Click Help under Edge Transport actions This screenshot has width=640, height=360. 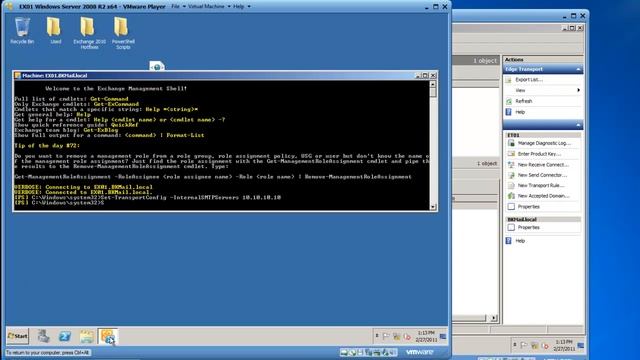pyautogui.click(x=520, y=112)
